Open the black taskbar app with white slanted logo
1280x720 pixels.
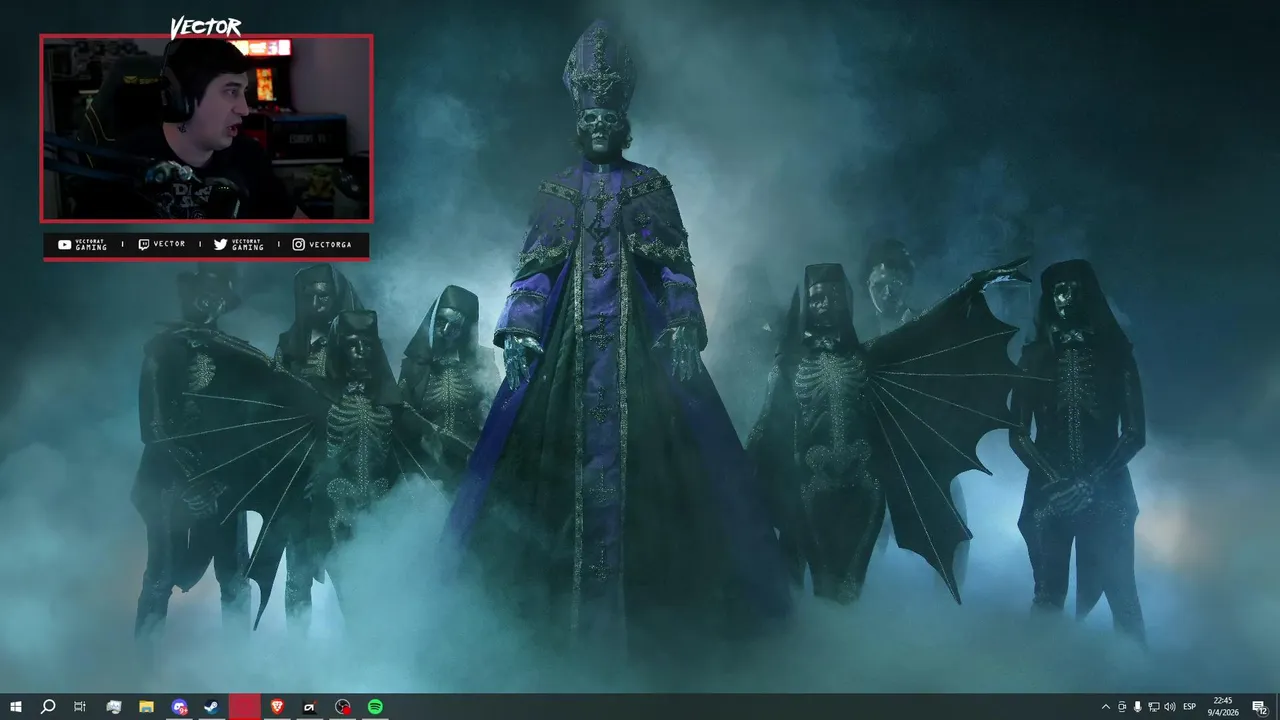(310, 707)
